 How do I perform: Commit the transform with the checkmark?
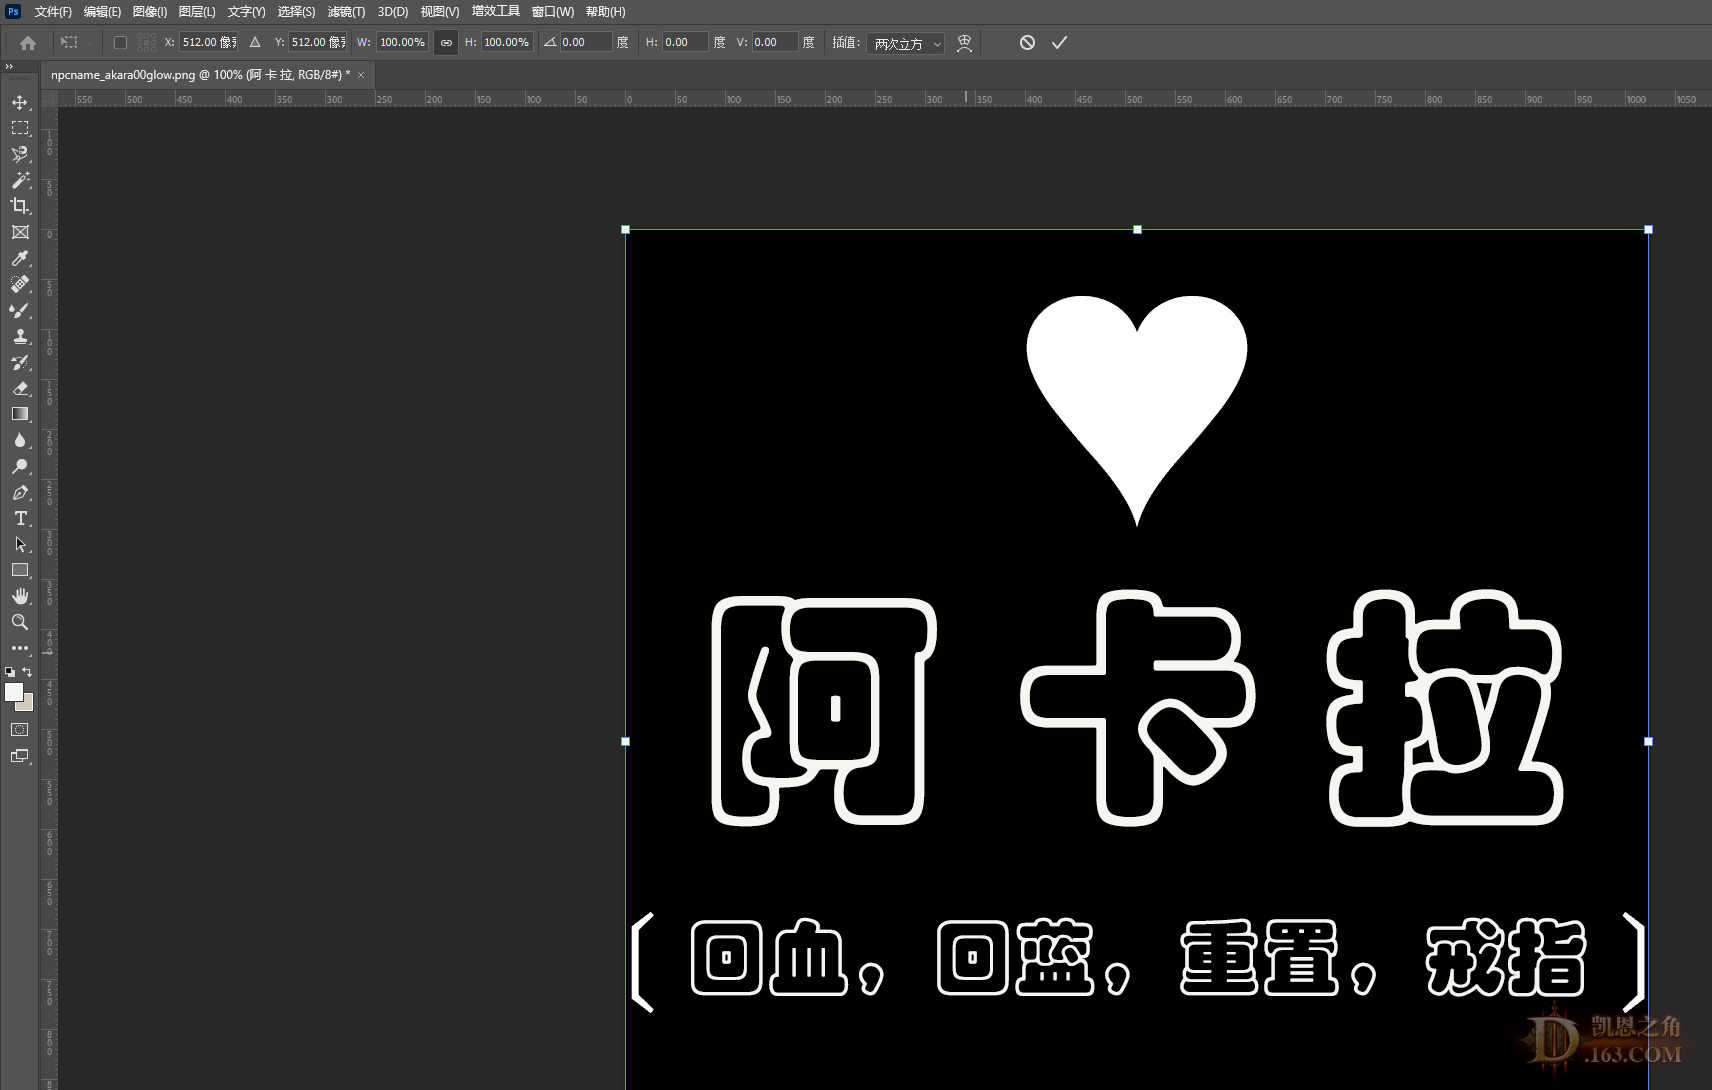(x=1059, y=42)
